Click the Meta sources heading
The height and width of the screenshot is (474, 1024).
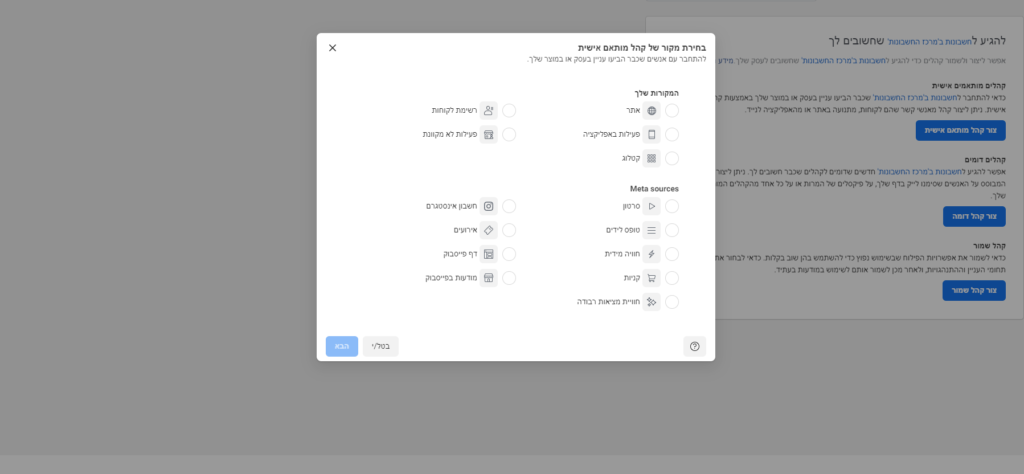[x=654, y=189]
